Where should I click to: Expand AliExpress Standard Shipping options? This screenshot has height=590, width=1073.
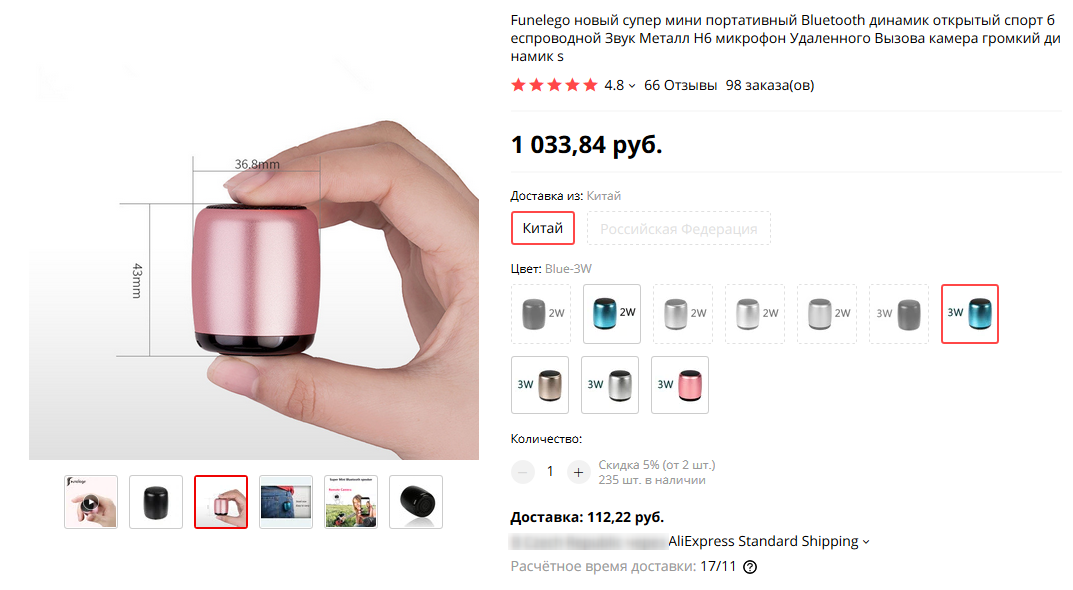click(866, 542)
